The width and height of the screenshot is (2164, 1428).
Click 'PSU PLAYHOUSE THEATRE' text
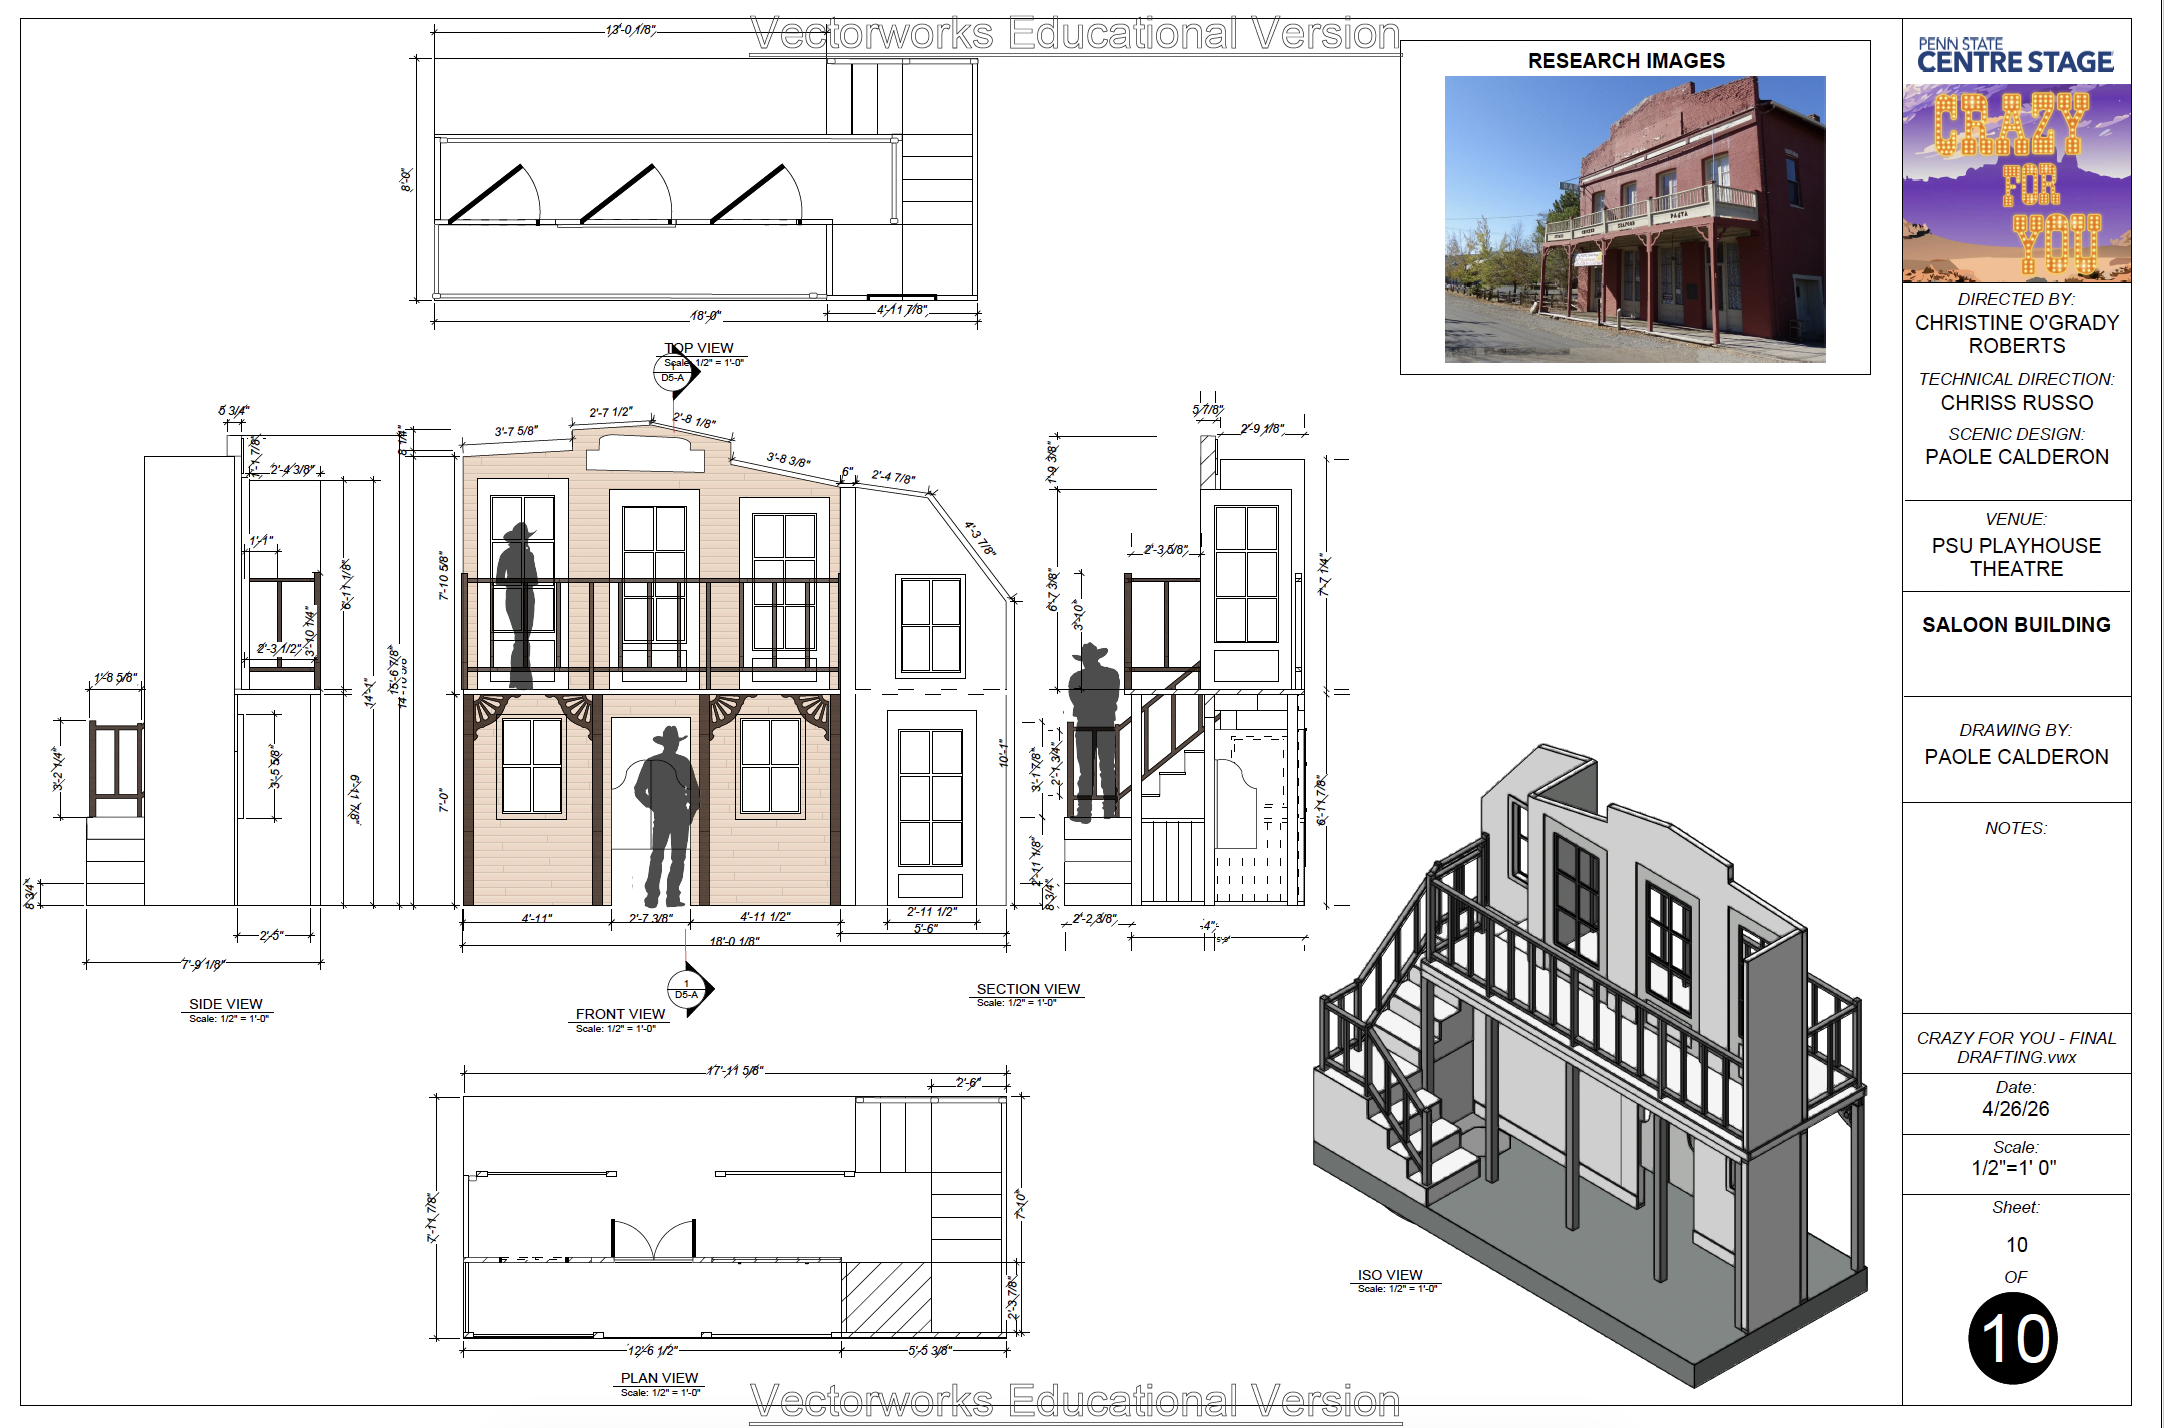pyautogui.click(x=2017, y=557)
